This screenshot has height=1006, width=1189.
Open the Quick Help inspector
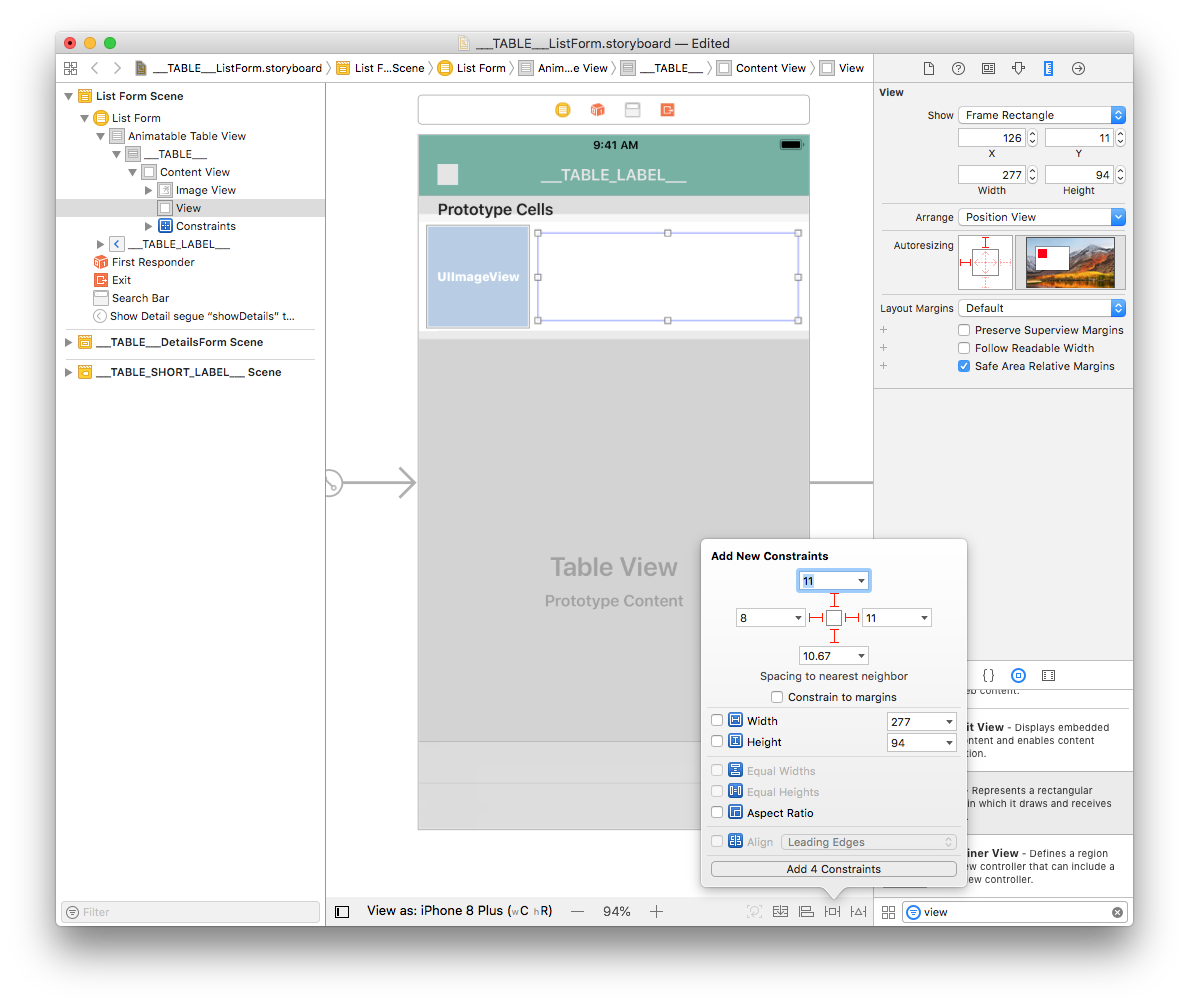(958, 68)
